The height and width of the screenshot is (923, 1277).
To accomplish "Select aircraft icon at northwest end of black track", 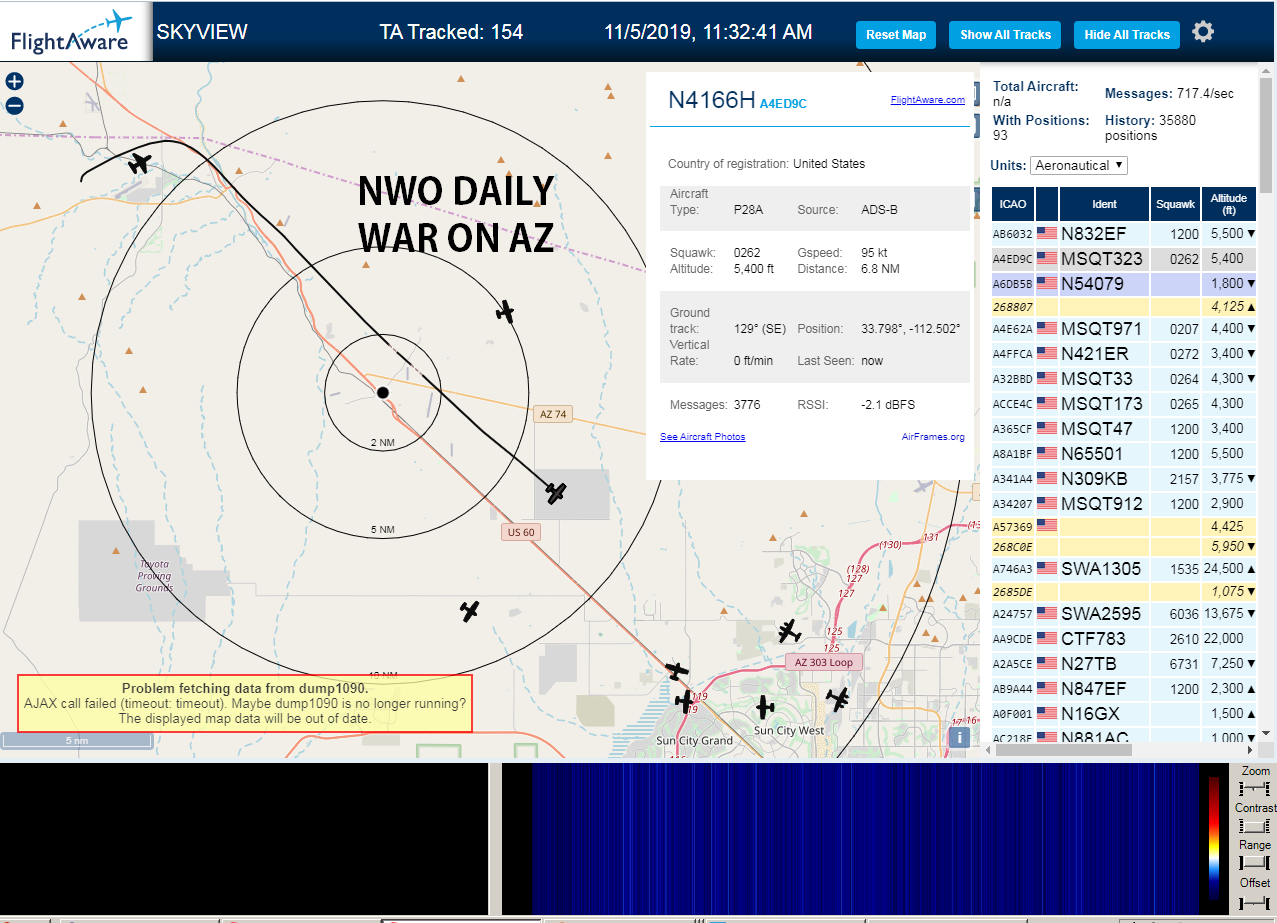I will coord(140,162).
